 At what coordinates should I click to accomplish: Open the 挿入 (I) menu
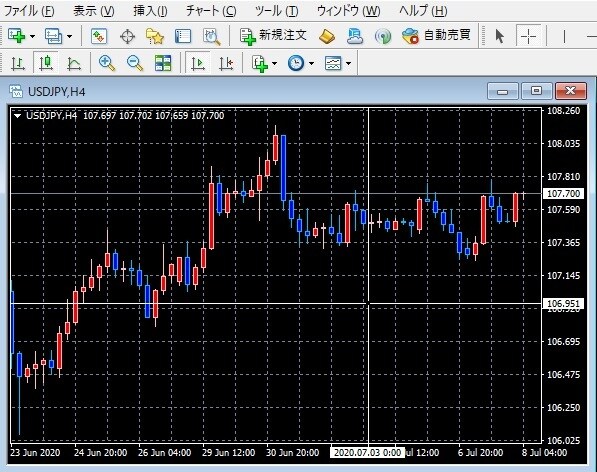[x=150, y=11]
